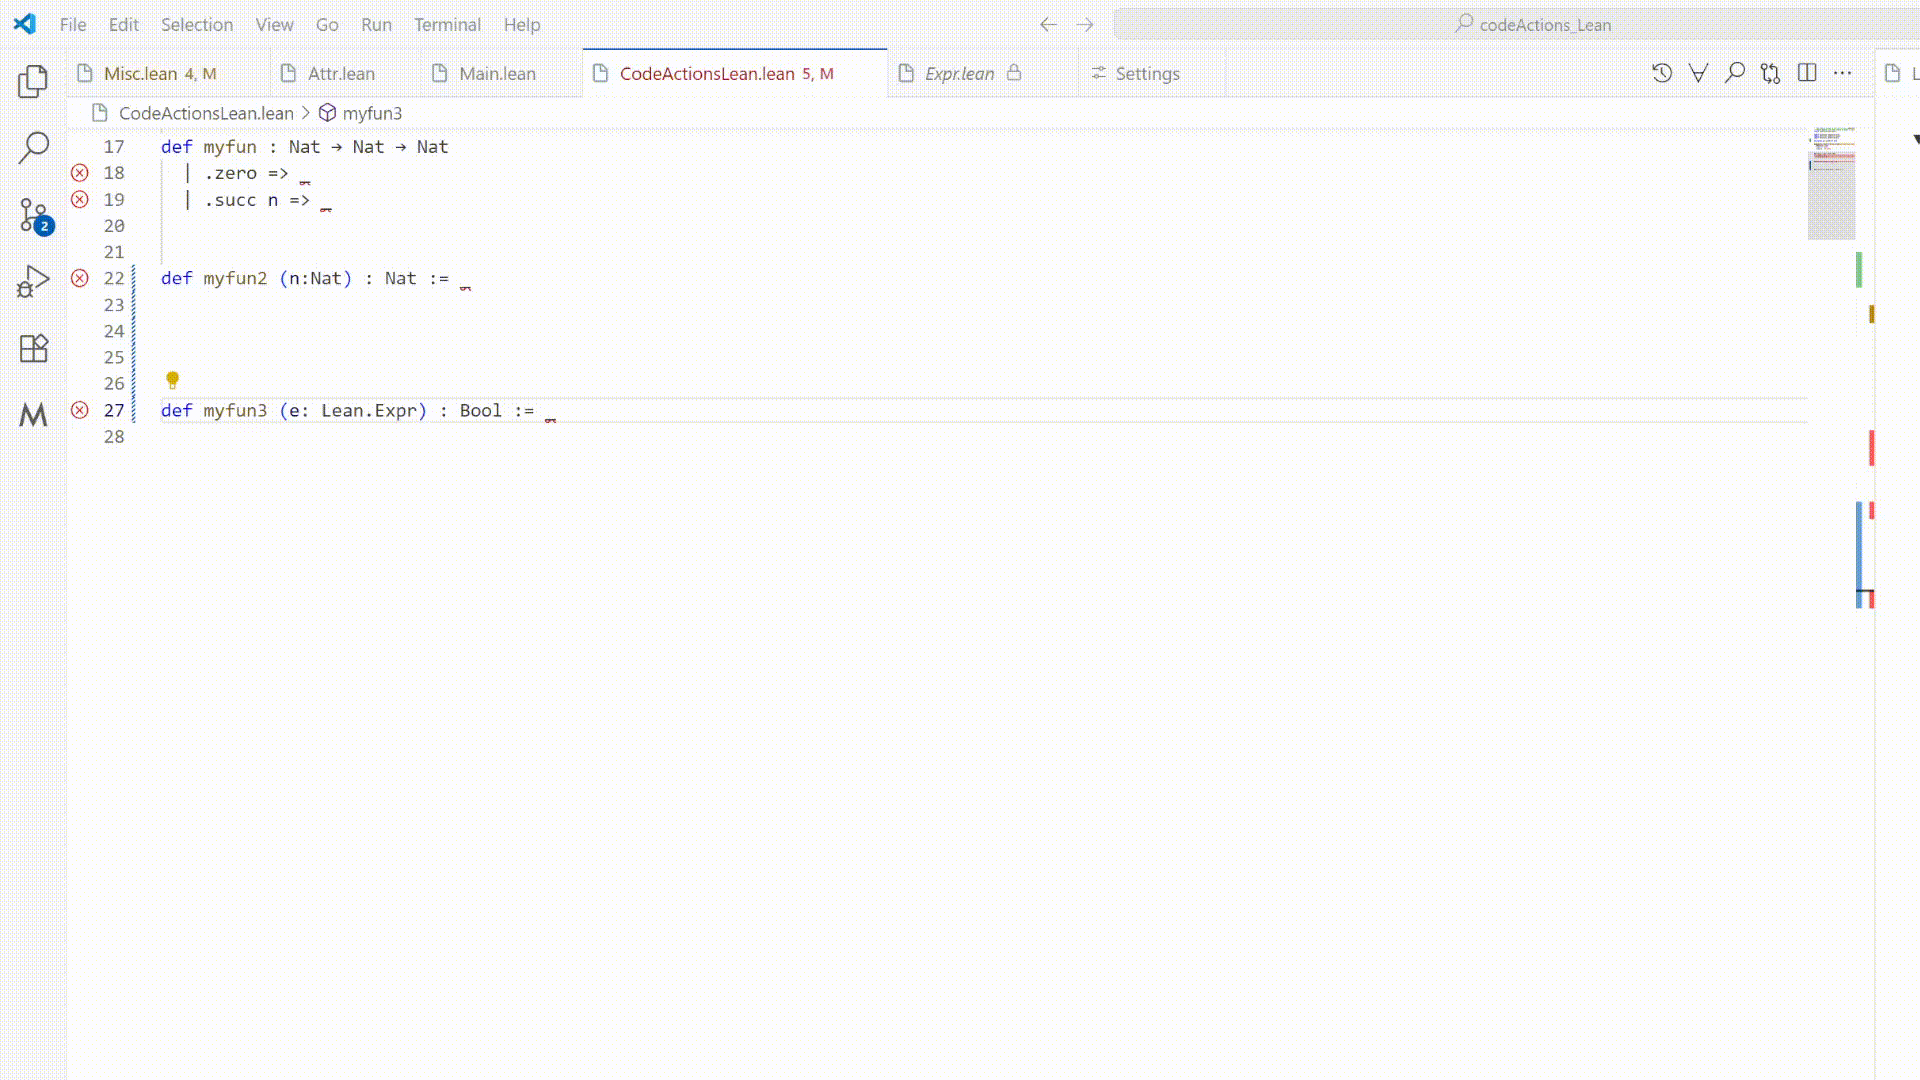This screenshot has height=1080, width=1920.
Task: Open the Lean ∀ menu dropdown
Action: 1698,73
